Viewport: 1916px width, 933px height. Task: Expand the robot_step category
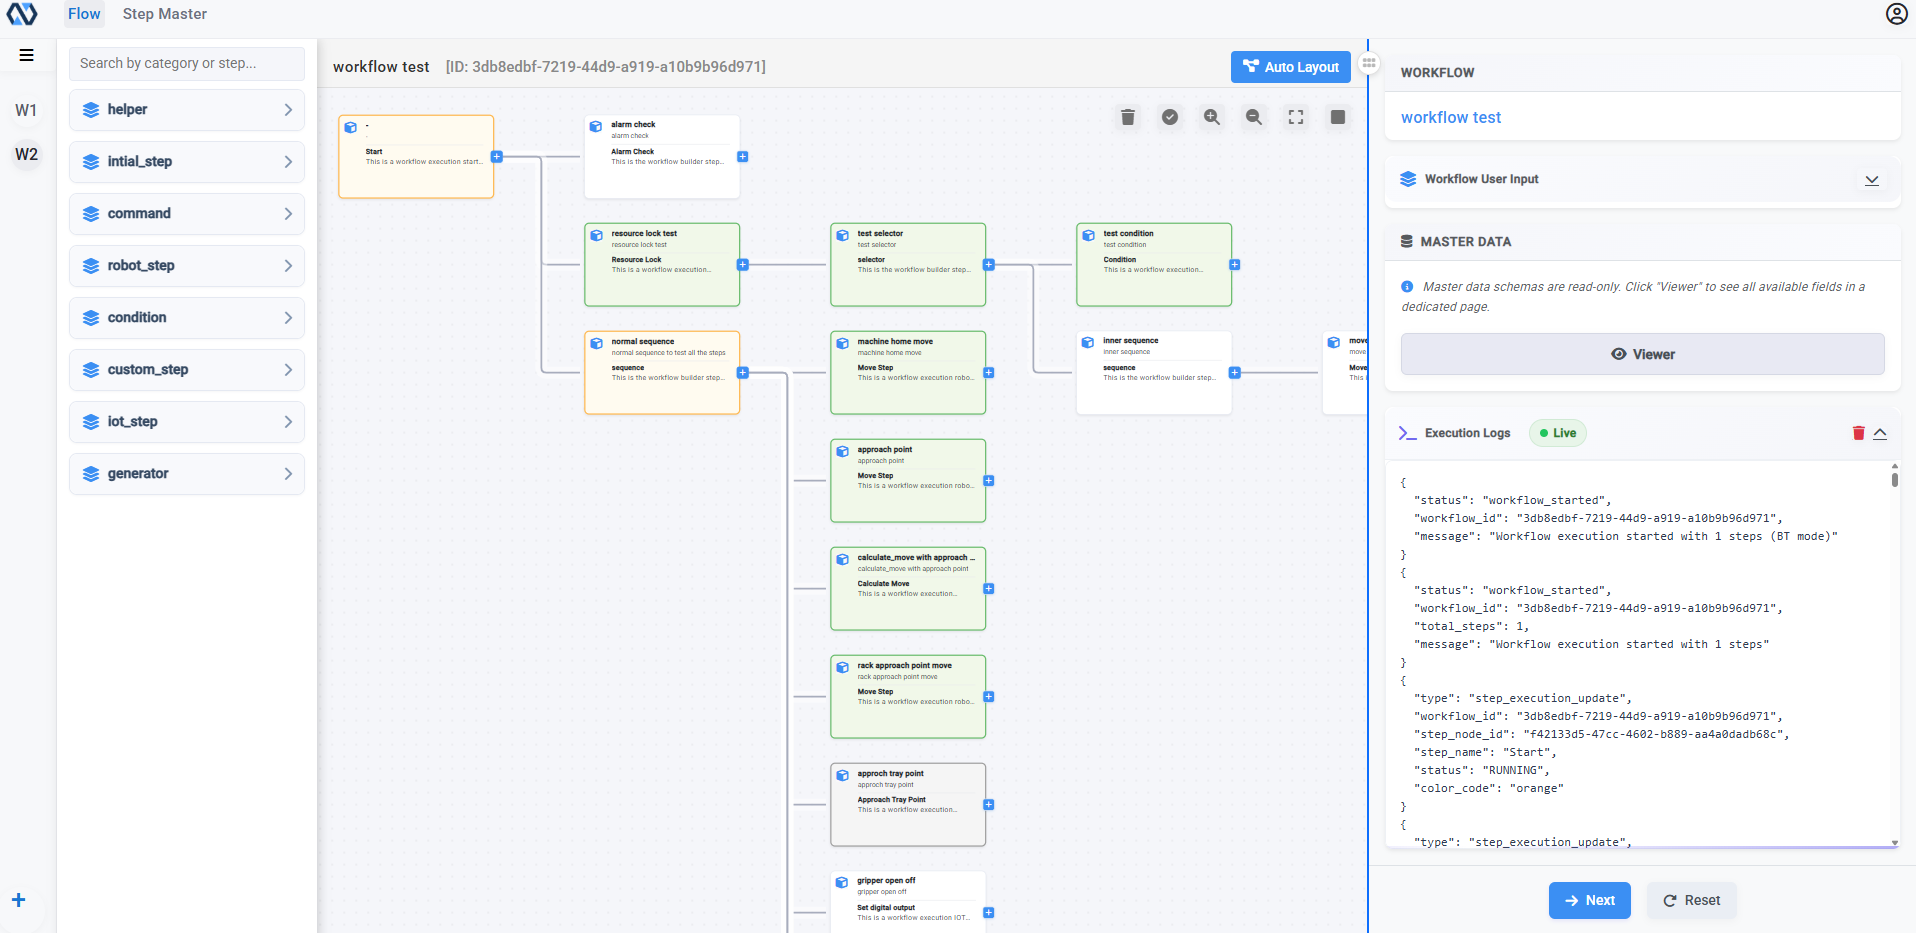(x=187, y=266)
